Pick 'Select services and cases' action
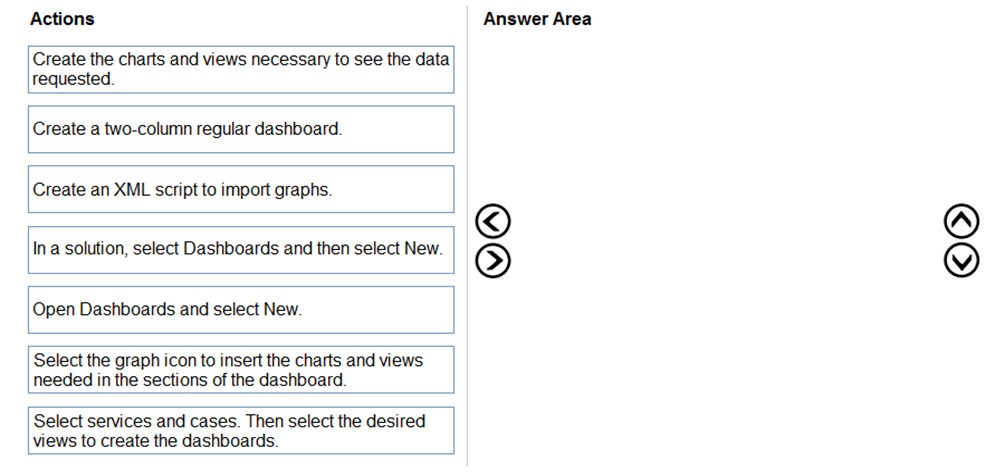 241,430
